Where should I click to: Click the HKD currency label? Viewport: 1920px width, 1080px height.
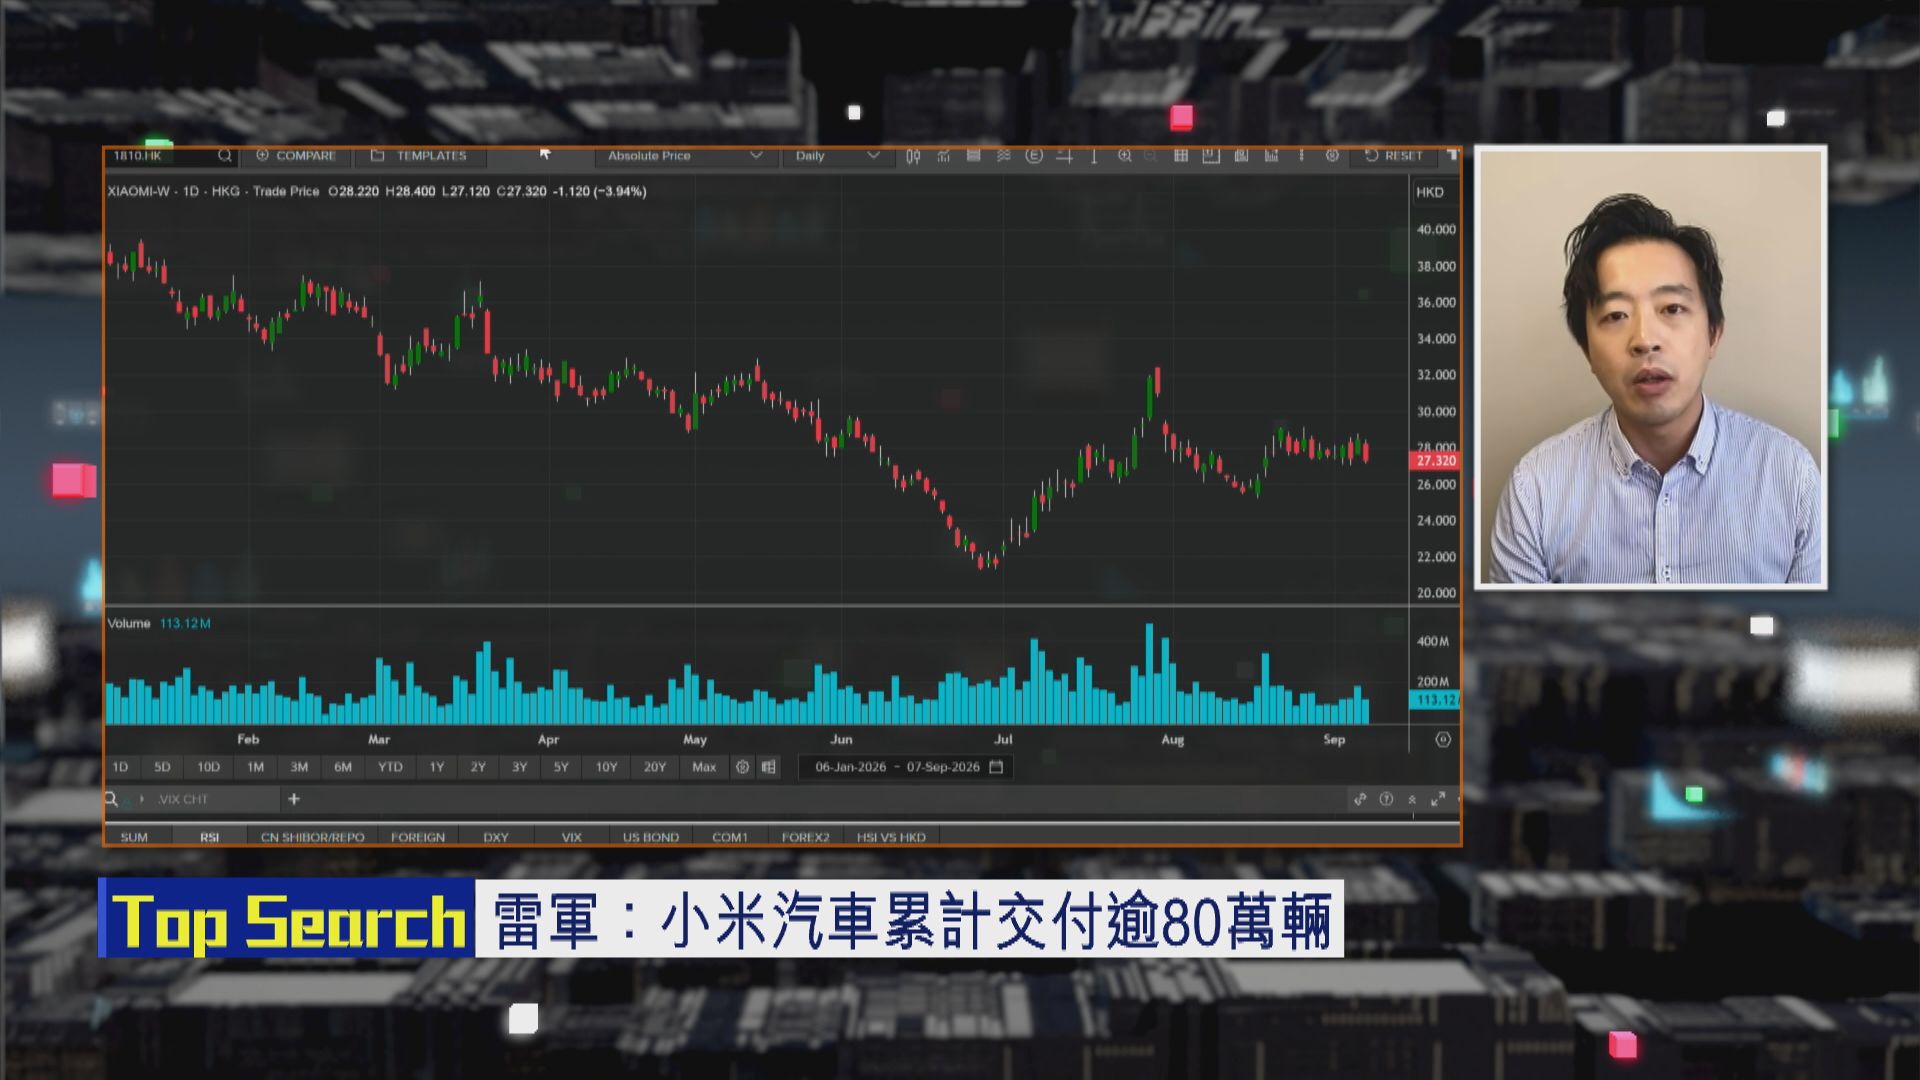pyautogui.click(x=1430, y=192)
